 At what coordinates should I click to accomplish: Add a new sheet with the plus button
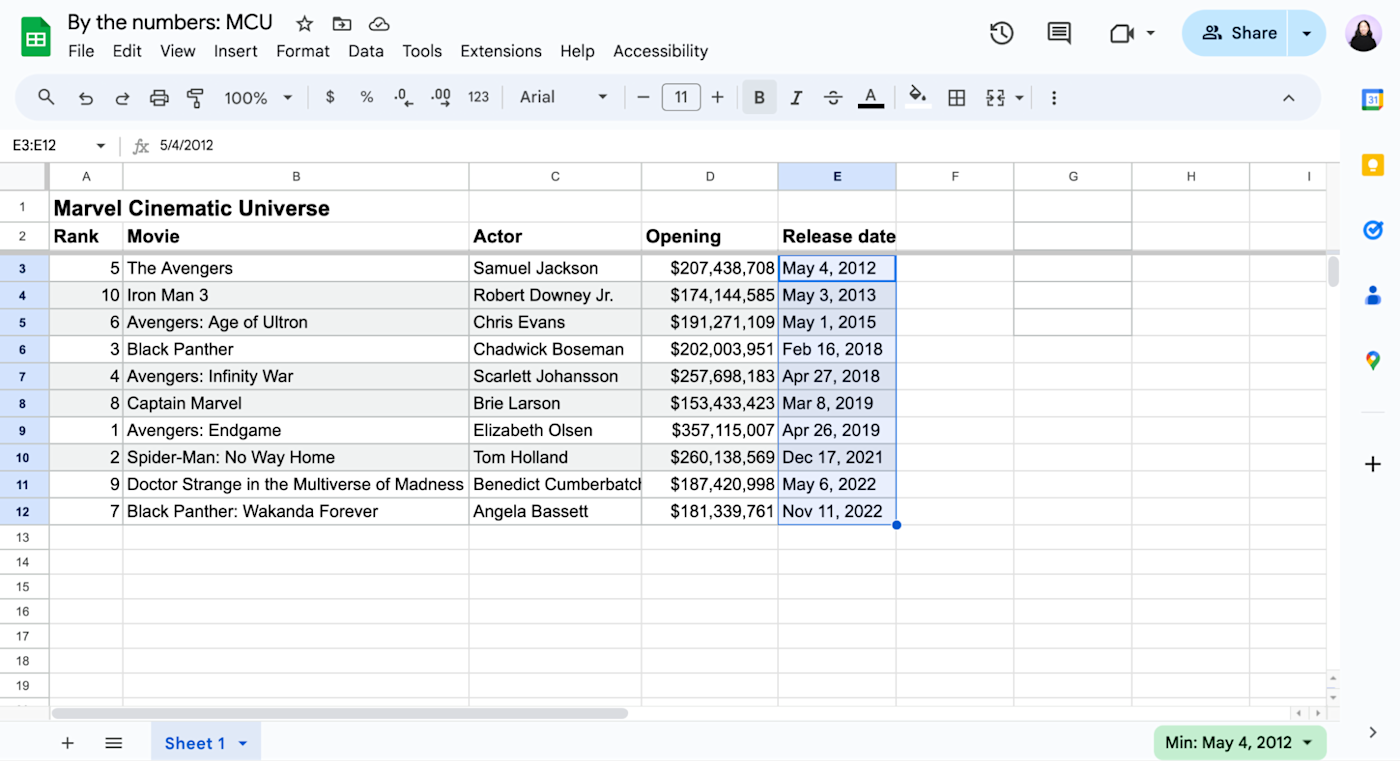tap(68, 743)
